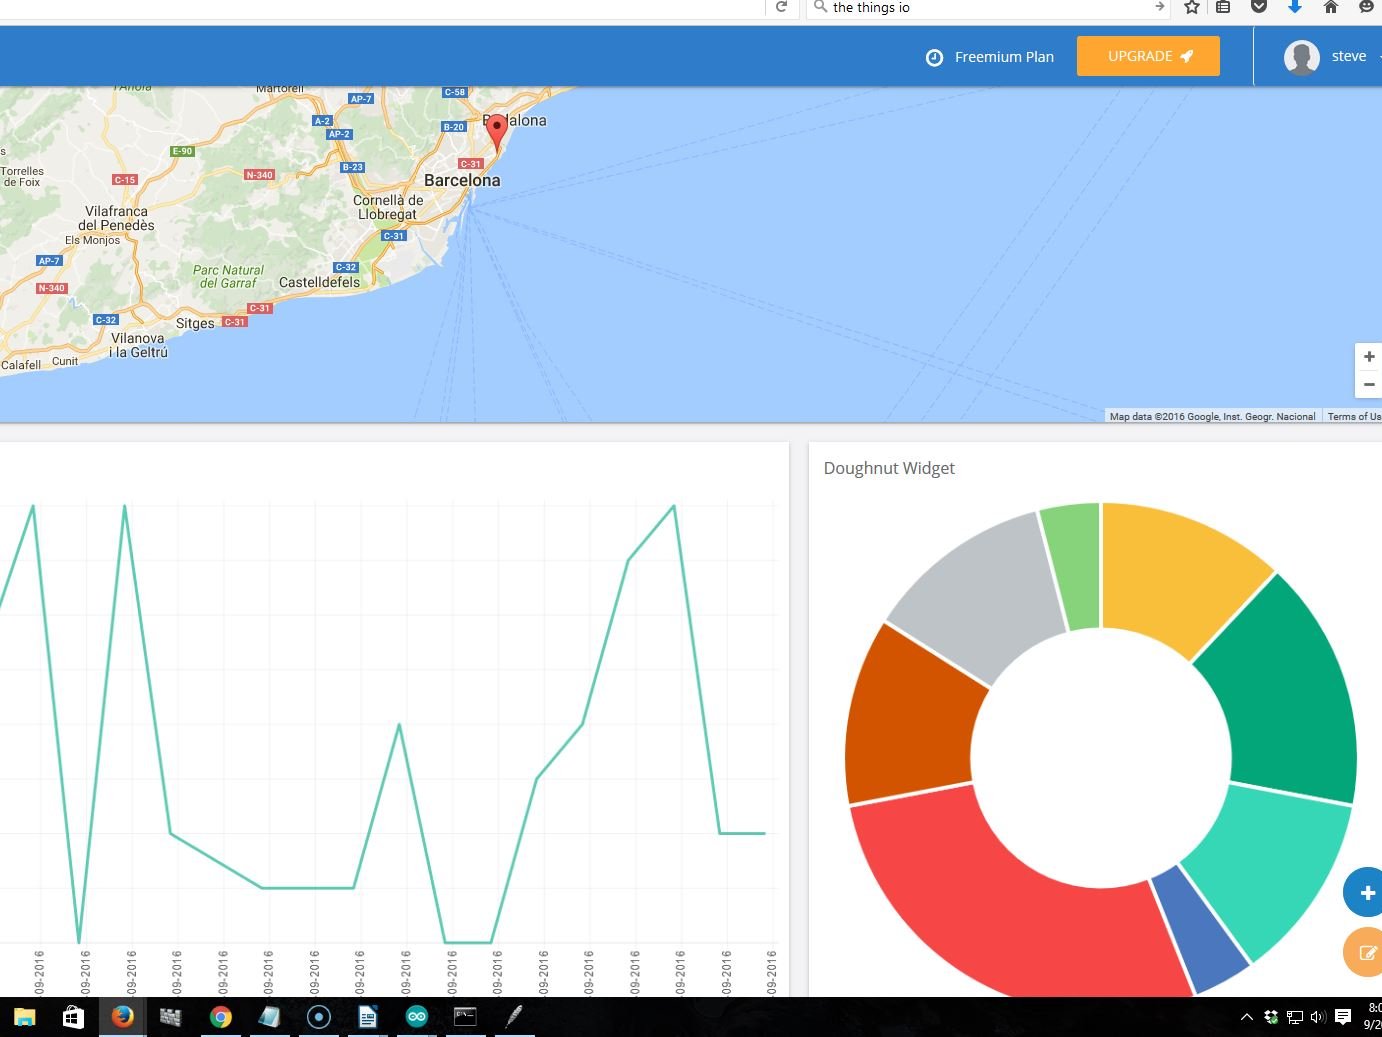Zoom out on the map

(1368, 384)
